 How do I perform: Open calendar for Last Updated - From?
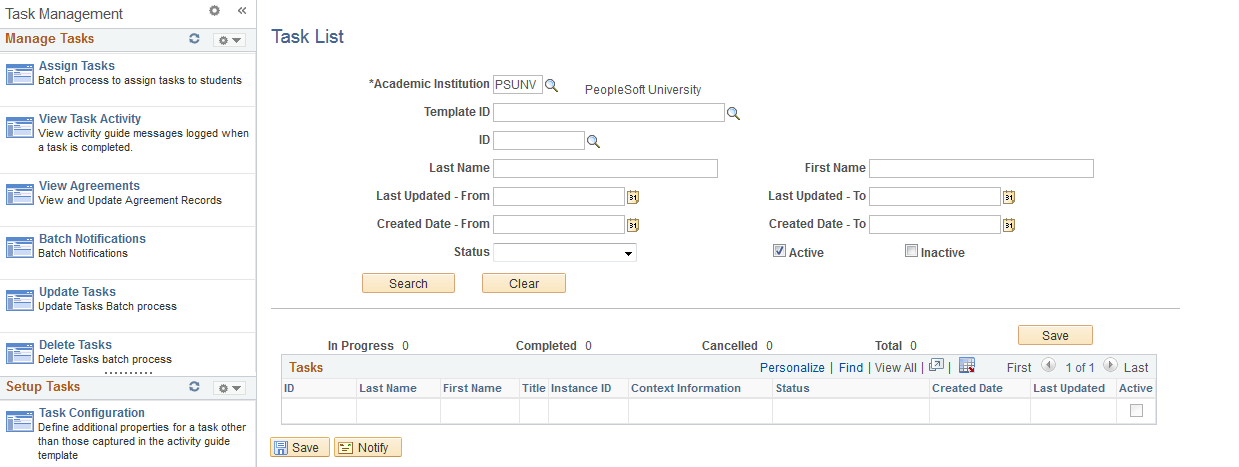click(633, 197)
